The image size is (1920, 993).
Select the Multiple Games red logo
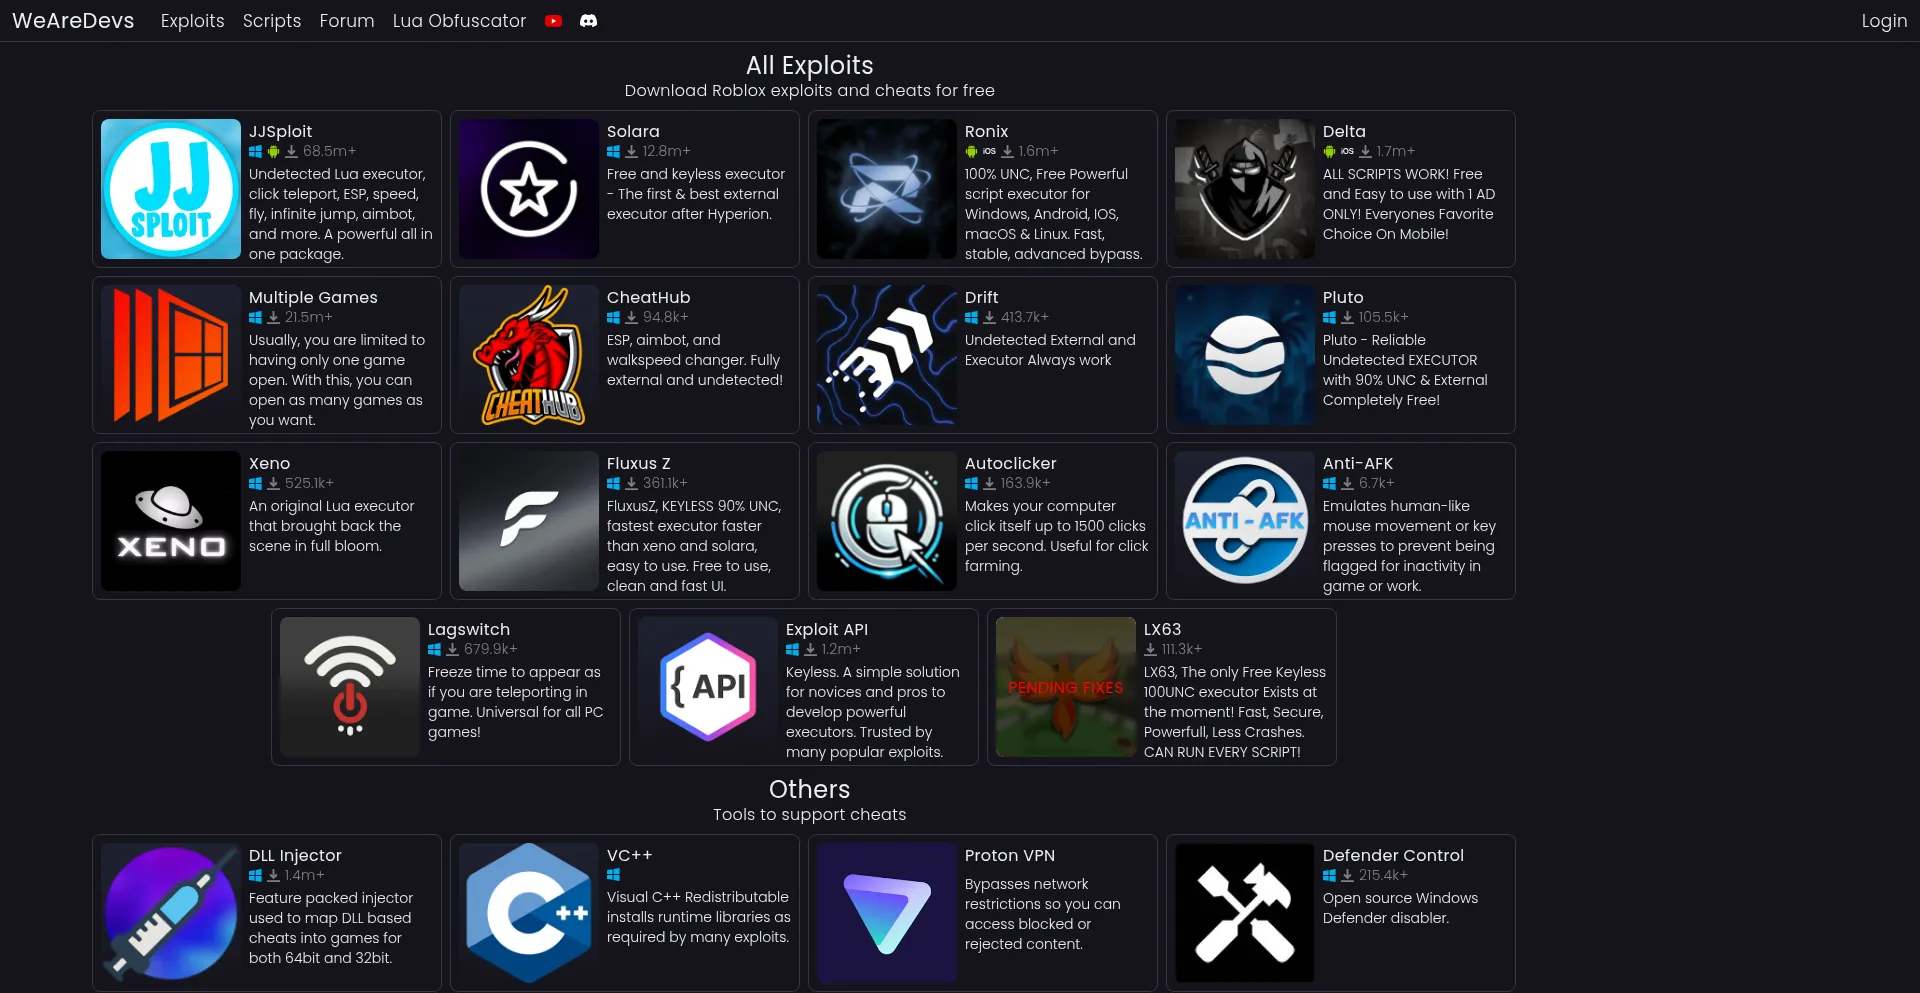pos(171,355)
